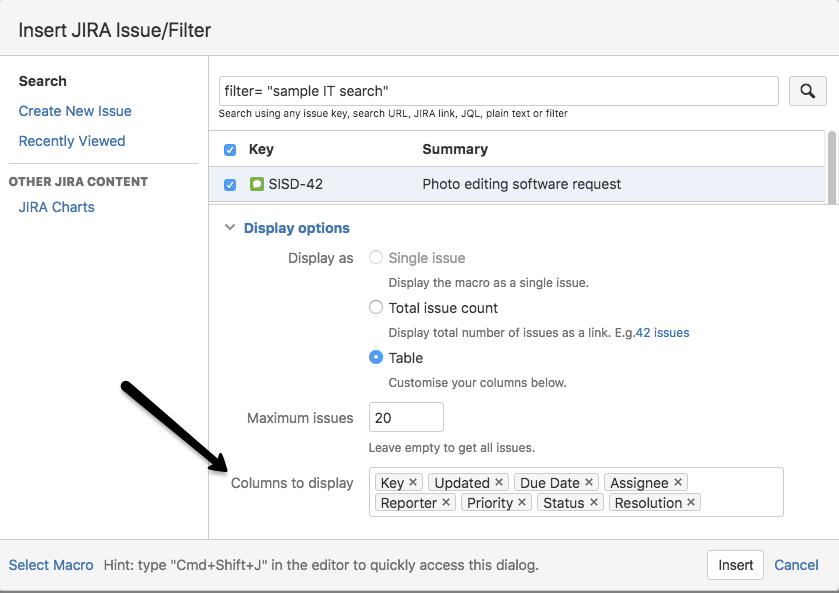
Task: Select the Single issue radio option
Action: pos(376,257)
